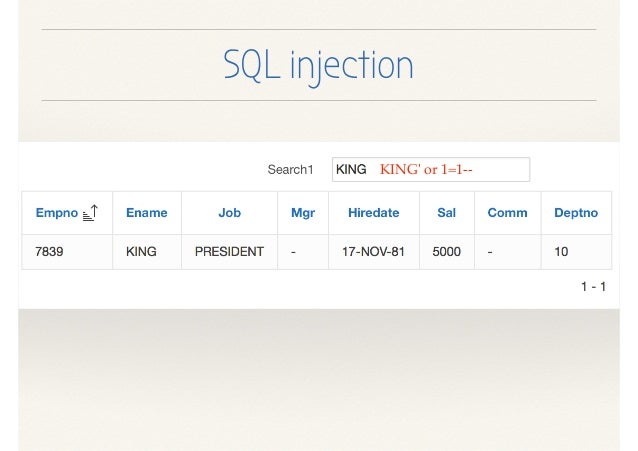Click the Empno sort ascending icon
This screenshot has width=638, height=451.
(x=90, y=212)
